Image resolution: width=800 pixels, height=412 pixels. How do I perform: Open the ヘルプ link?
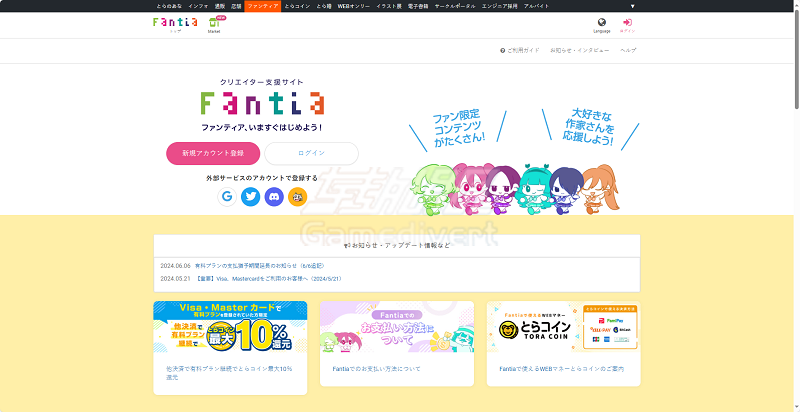click(x=628, y=50)
